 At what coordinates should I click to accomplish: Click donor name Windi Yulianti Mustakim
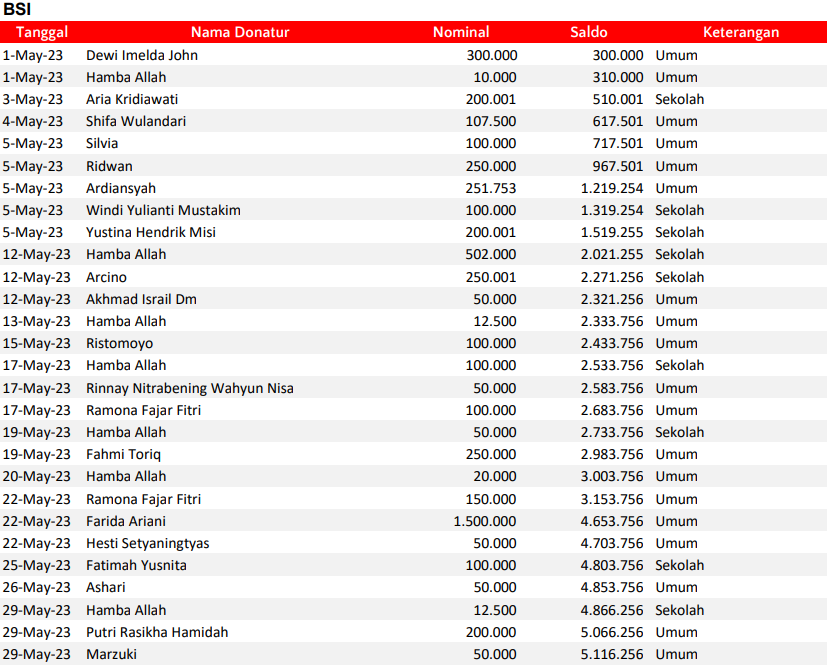click(x=163, y=210)
